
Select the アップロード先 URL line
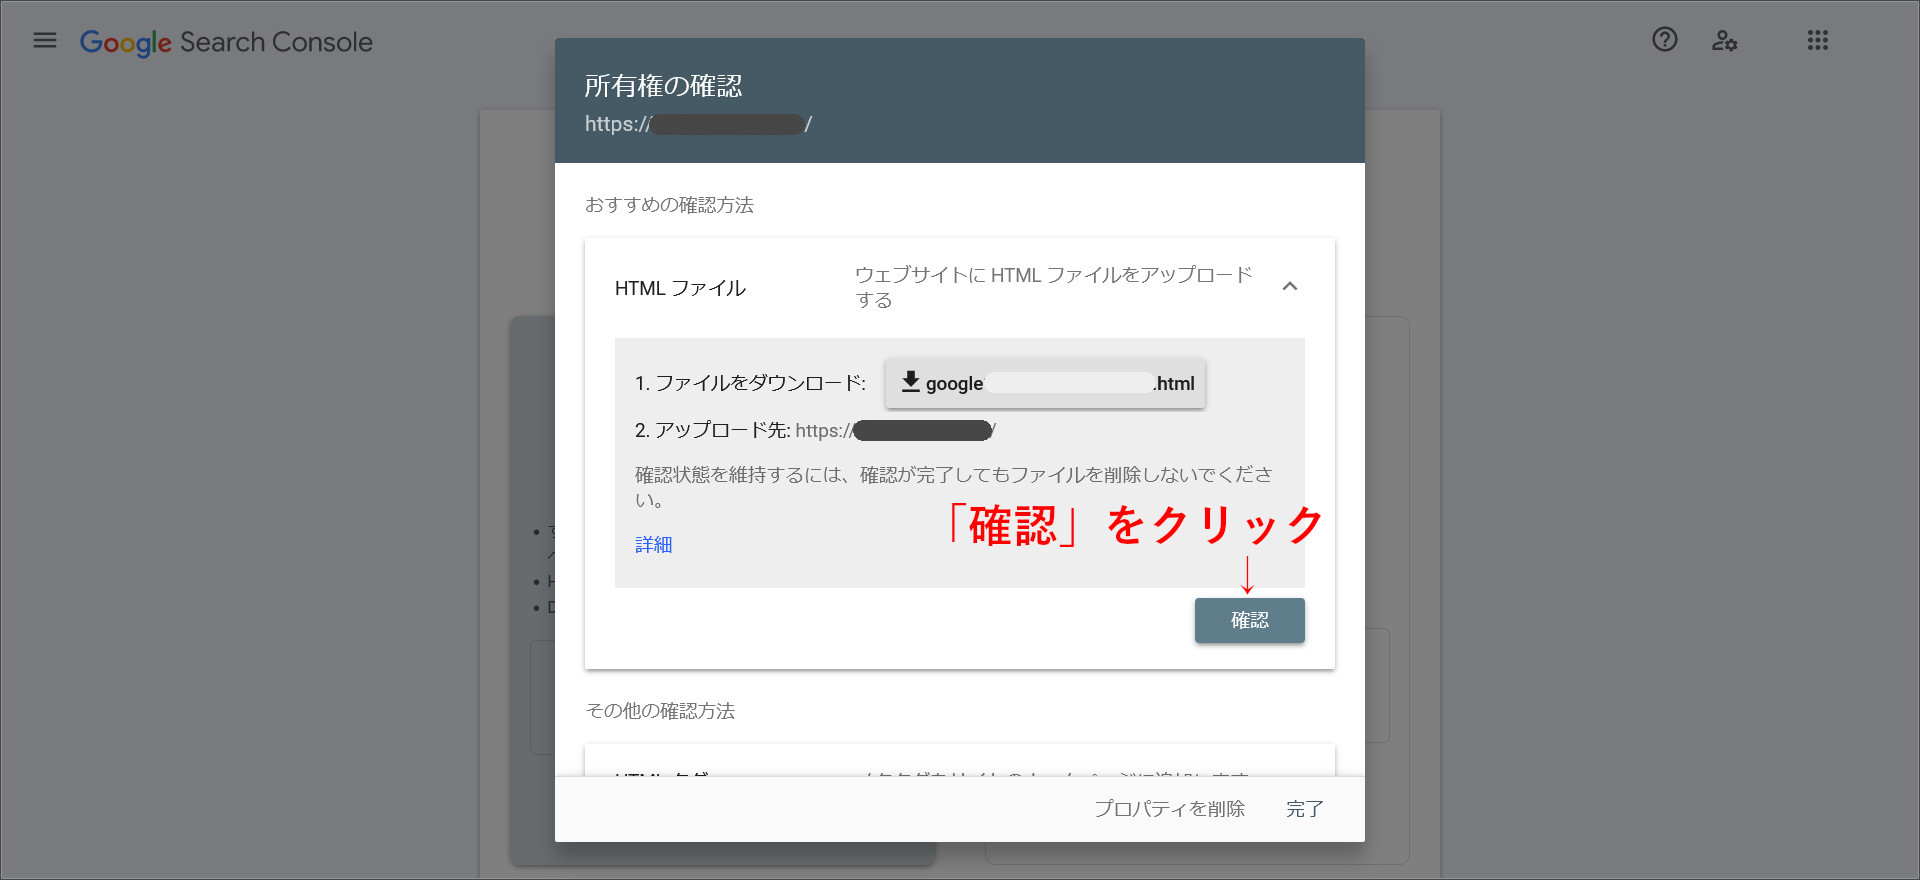click(815, 430)
